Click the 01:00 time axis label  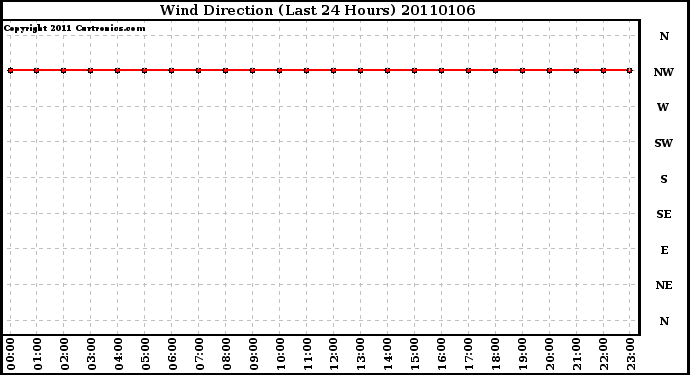(x=37, y=354)
